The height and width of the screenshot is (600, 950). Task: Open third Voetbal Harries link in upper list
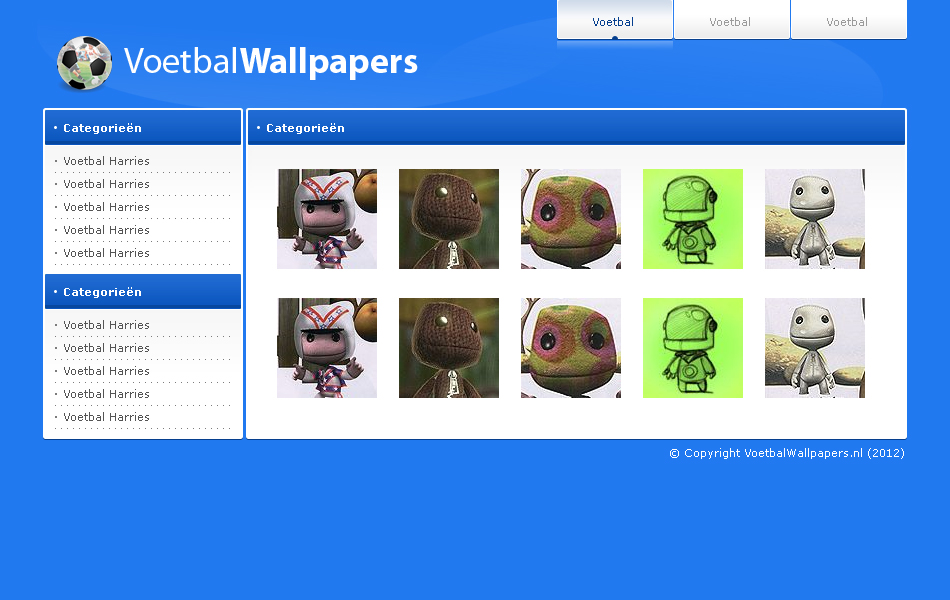click(x=107, y=207)
